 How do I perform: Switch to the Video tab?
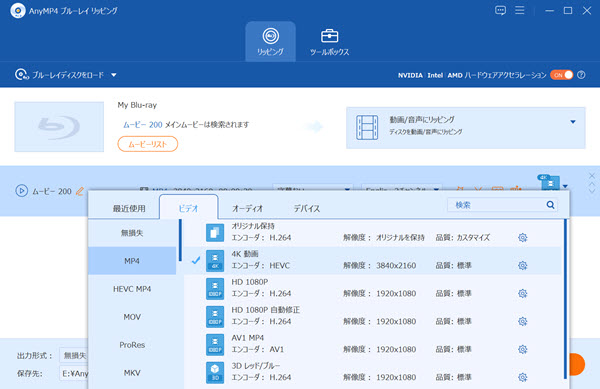(x=189, y=208)
